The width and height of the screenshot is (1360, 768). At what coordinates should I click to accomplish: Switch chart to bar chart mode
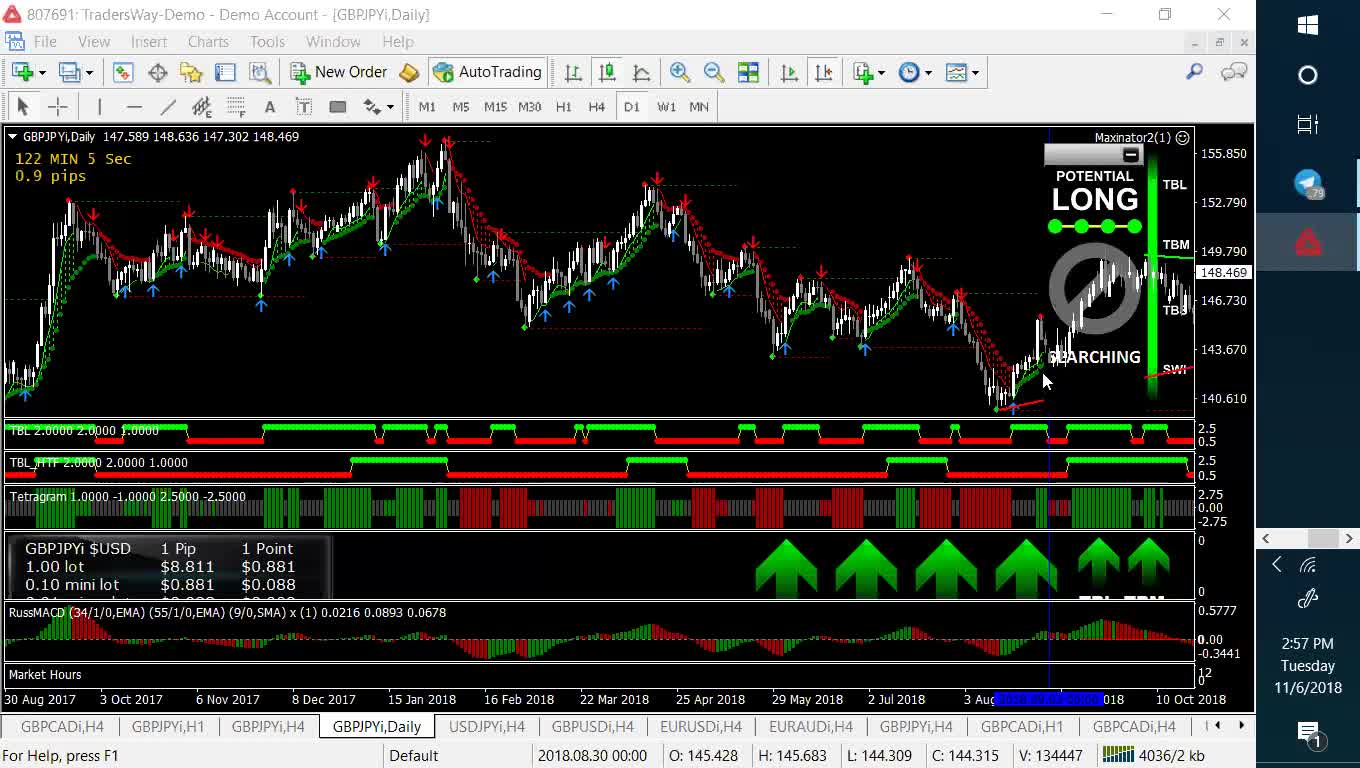(x=573, y=72)
